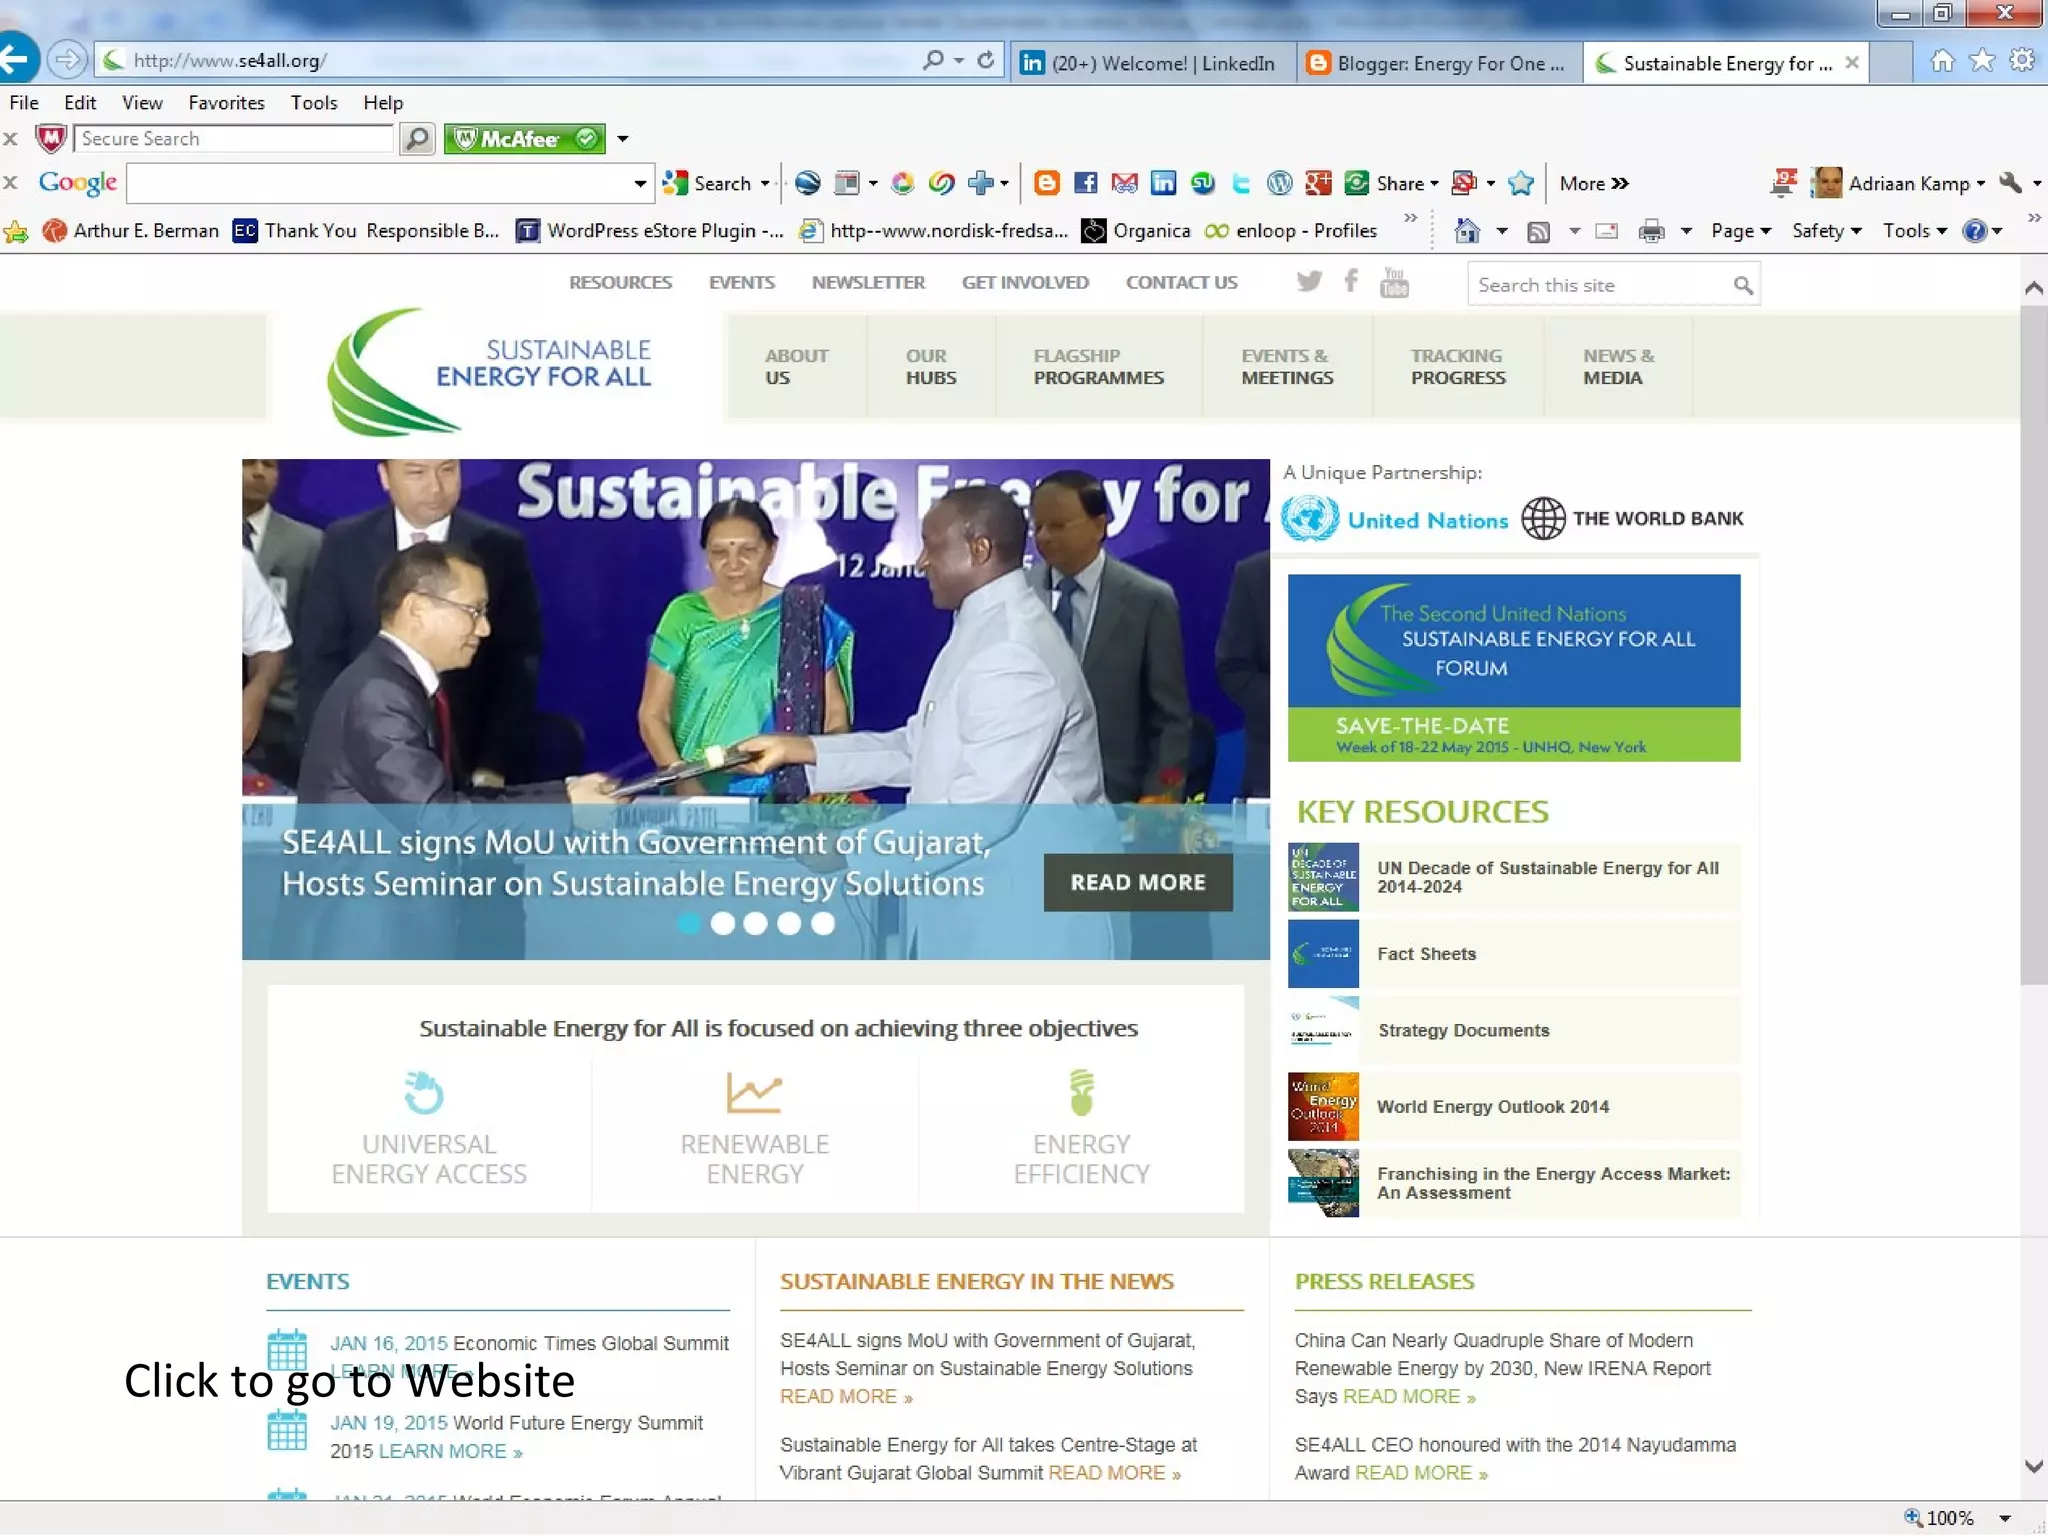Viewport: 2048px width, 1536px height.
Task: Switch to Blogger: Energy For One tab
Action: pyautogui.click(x=1440, y=63)
